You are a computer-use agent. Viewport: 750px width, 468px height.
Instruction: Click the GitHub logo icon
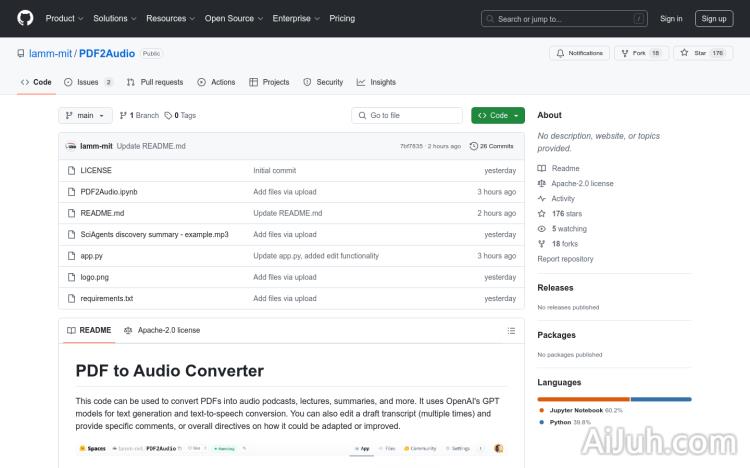tap(25, 18)
